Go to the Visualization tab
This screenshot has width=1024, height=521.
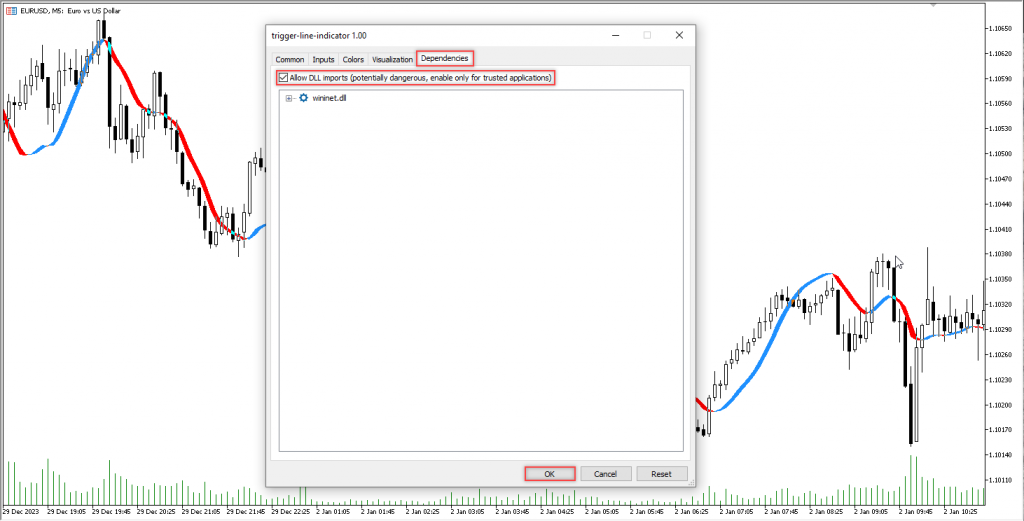(x=392, y=59)
